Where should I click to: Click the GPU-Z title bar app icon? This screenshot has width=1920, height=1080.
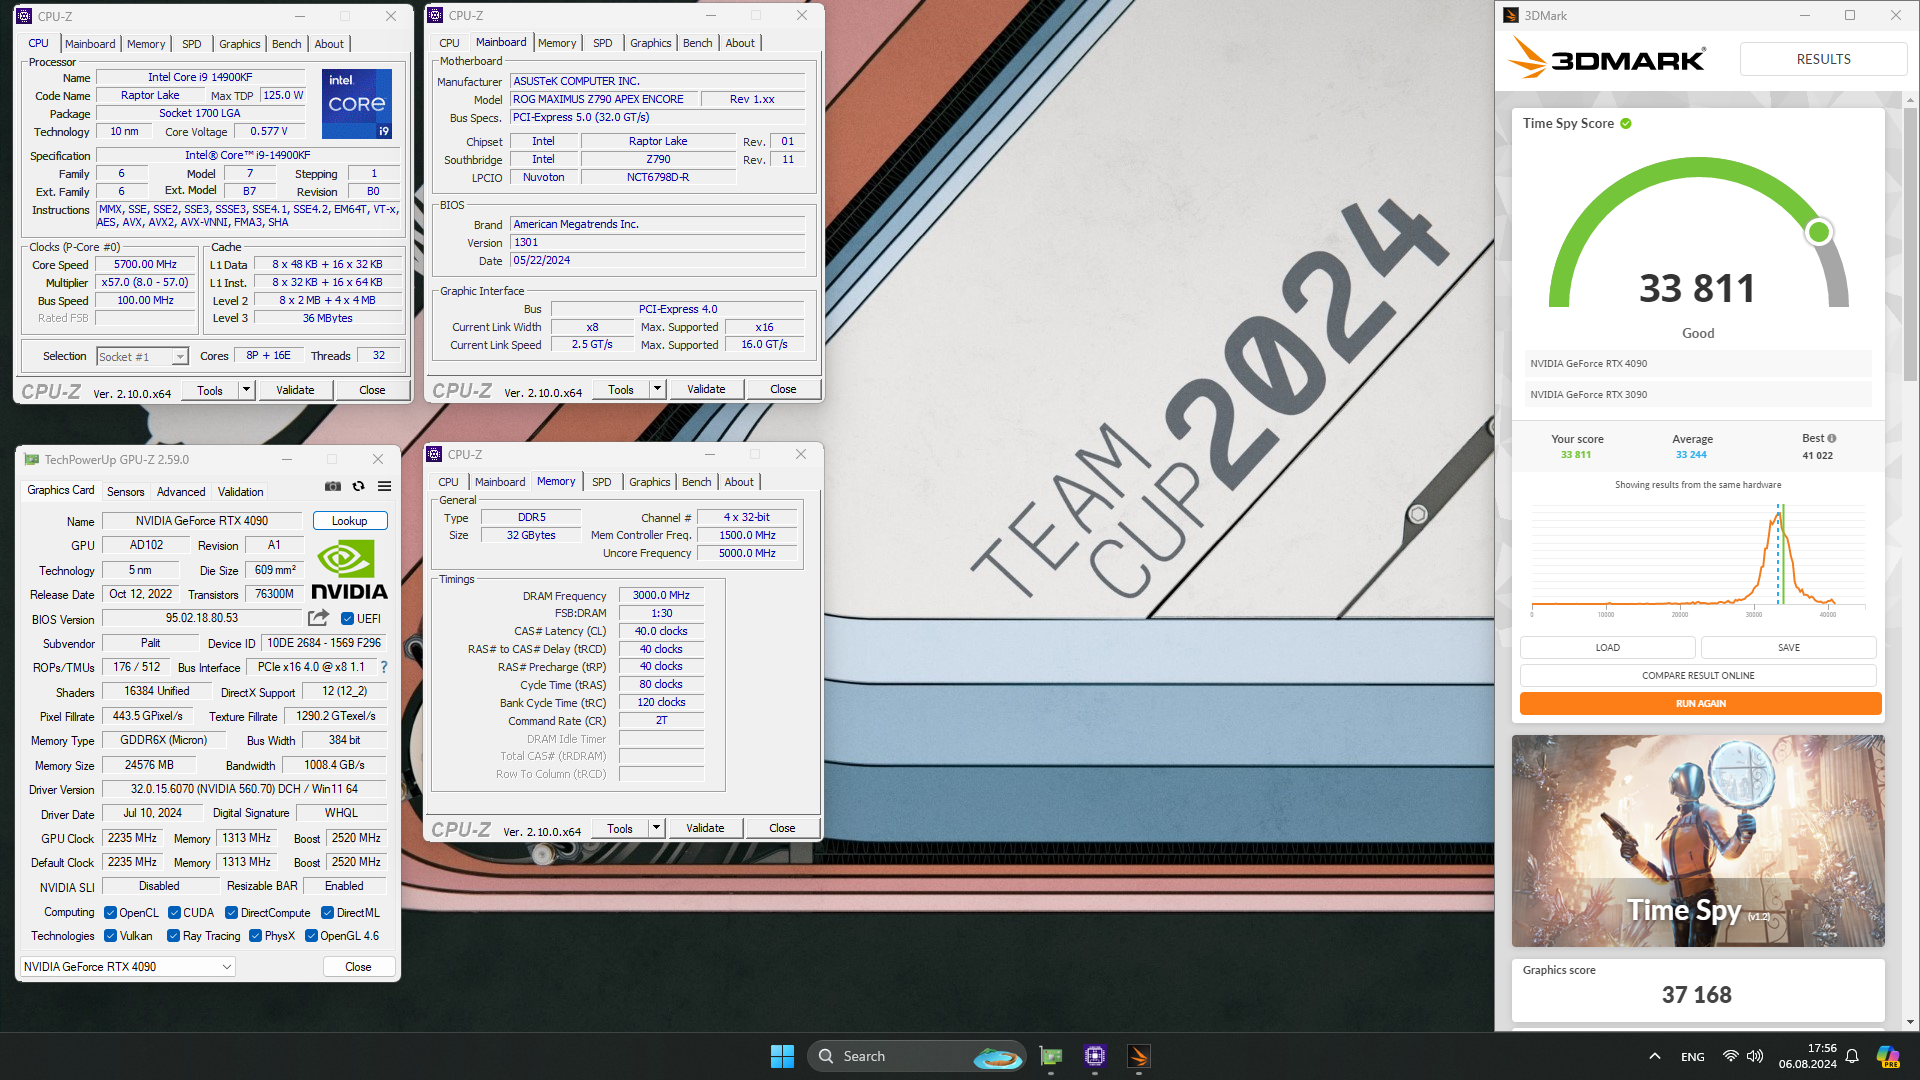pos(31,460)
